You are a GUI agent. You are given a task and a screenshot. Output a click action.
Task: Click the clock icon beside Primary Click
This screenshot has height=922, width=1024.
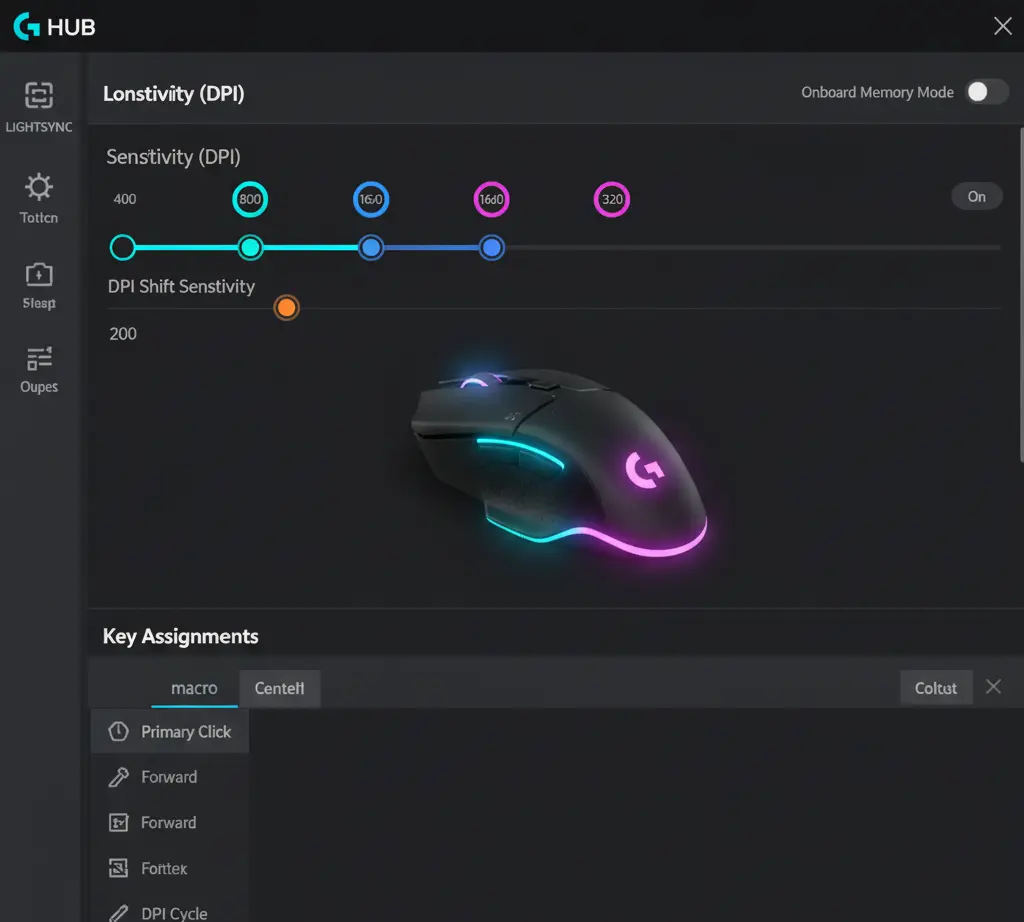(x=118, y=732)
